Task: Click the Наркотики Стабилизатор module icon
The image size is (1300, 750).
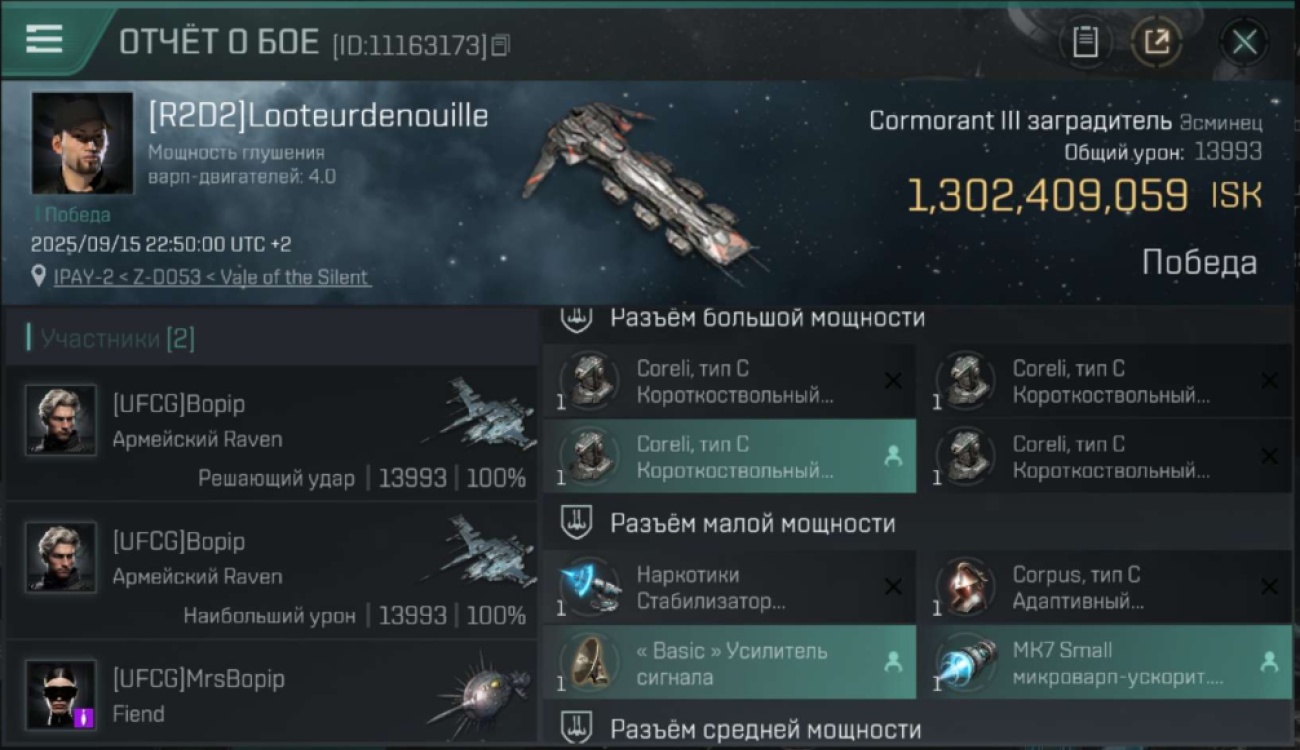Action: click(x=589, y=585)
